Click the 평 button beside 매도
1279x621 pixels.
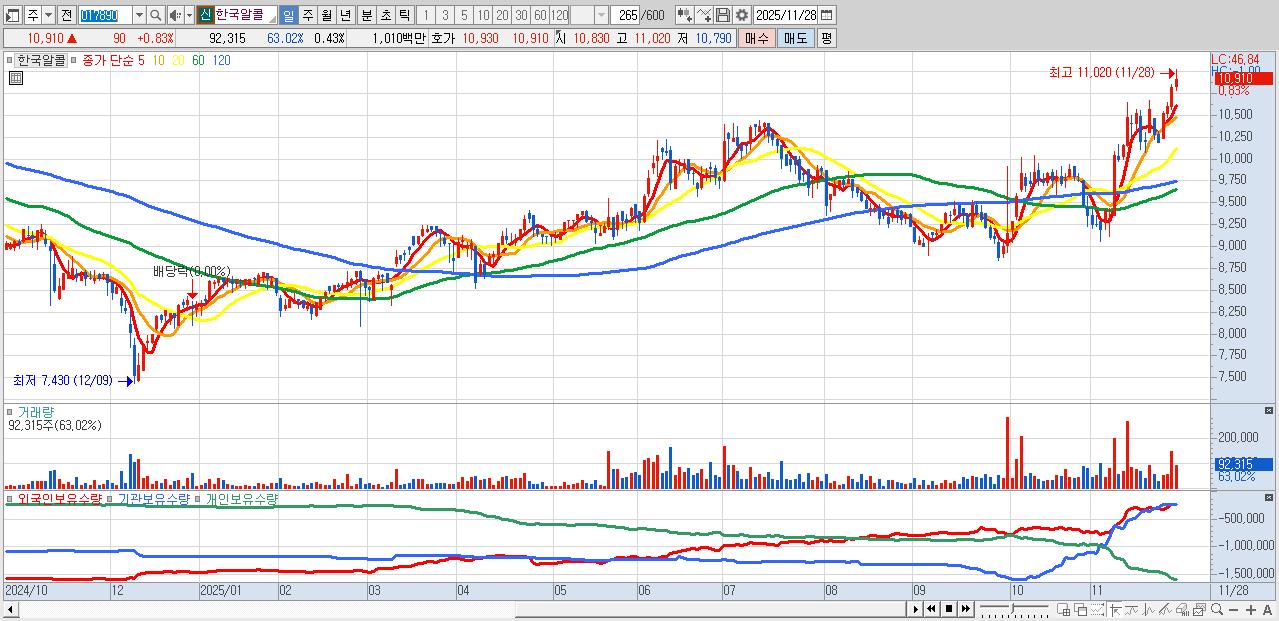click(826, 38)
